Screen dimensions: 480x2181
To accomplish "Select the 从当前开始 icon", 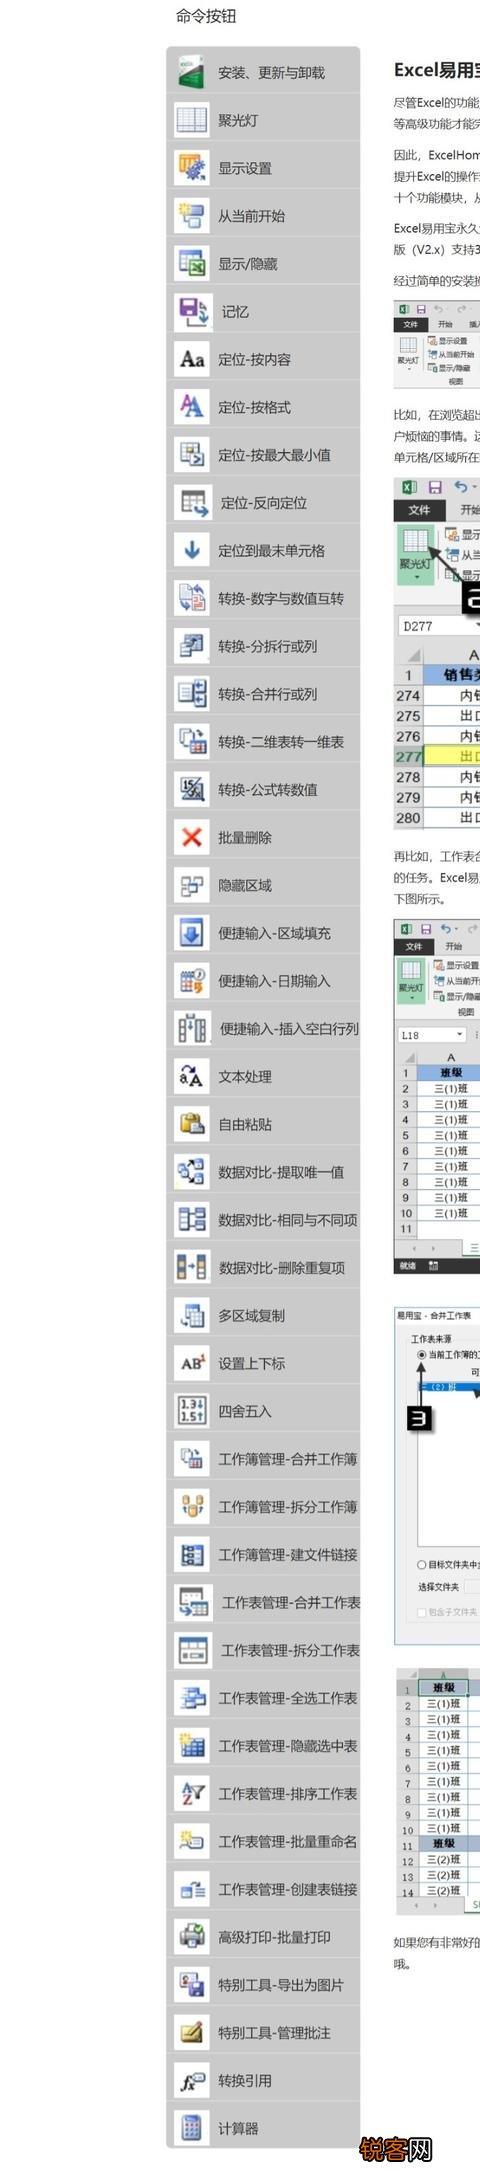I will click(x=191, y=215).
